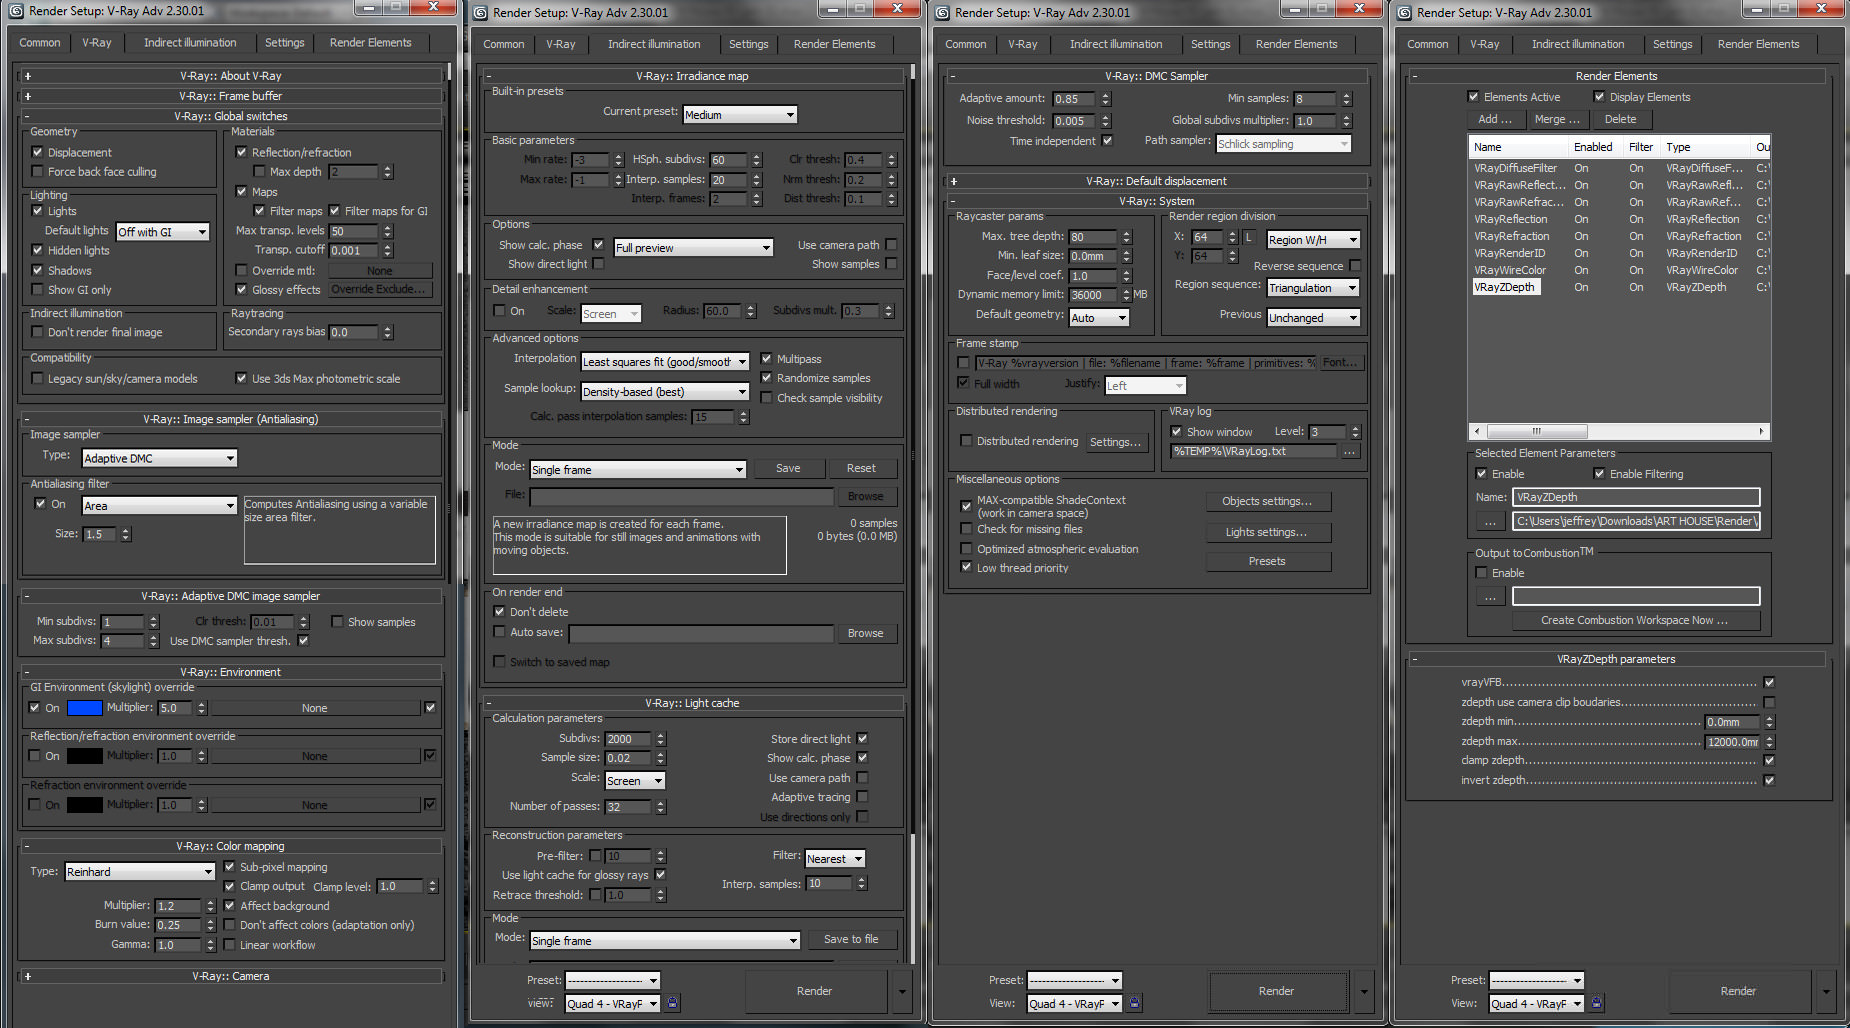1850x1028 pixels.
Task: Open Default lights dropdown (Off with GI)
Action: point(163,232)
